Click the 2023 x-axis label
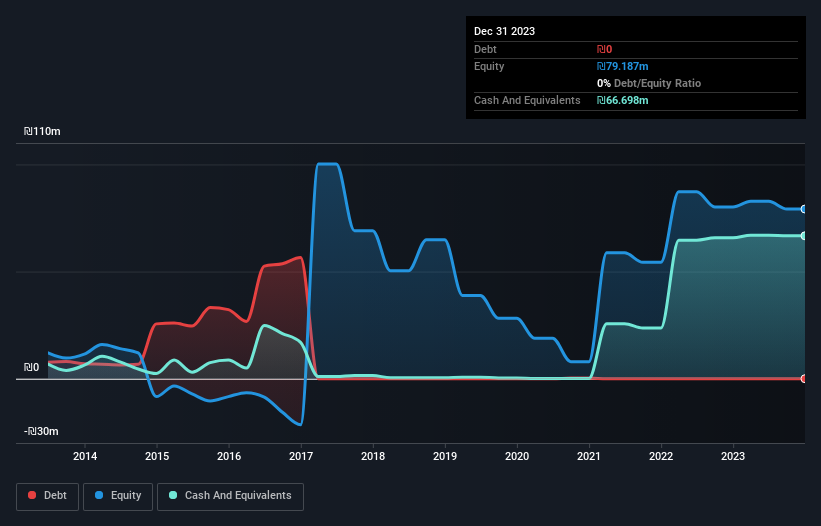Viewport: 821px width, 526px height. (733, 456)
